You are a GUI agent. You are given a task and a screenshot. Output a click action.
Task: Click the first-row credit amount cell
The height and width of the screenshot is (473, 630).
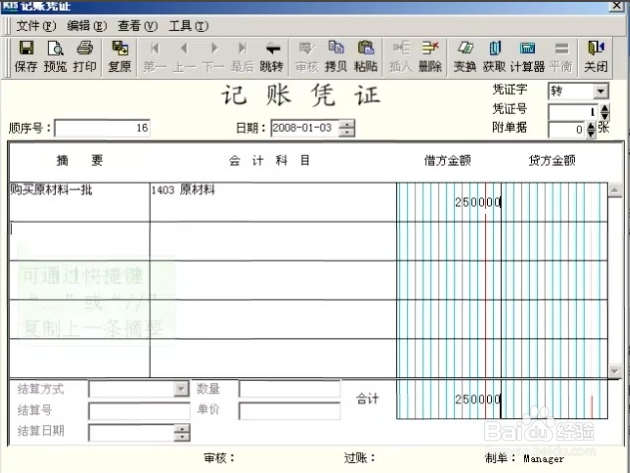click(554, 202)
